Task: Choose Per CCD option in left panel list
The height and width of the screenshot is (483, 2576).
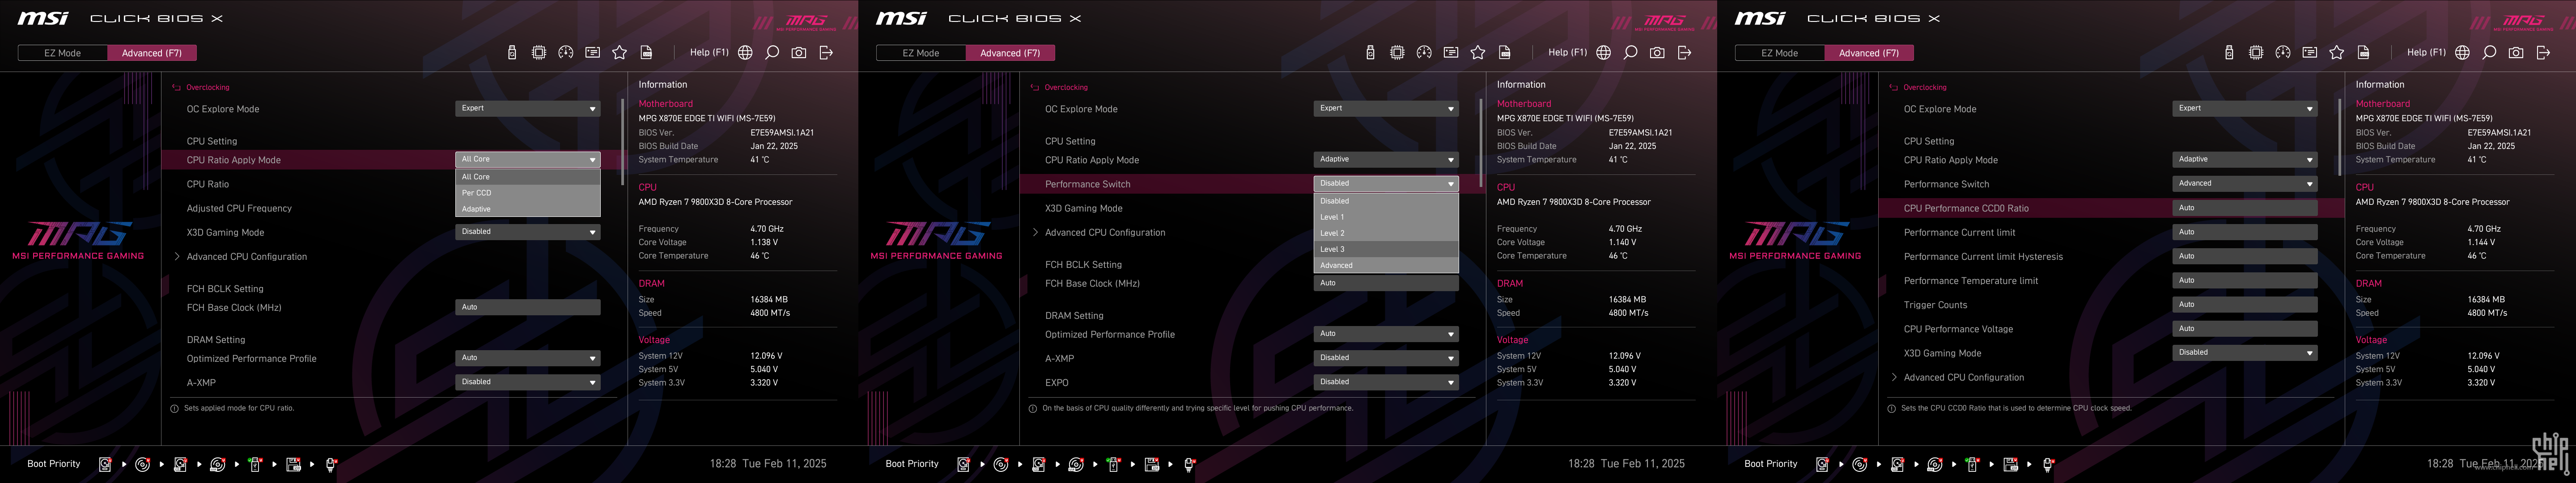Action: pos(528,193)
